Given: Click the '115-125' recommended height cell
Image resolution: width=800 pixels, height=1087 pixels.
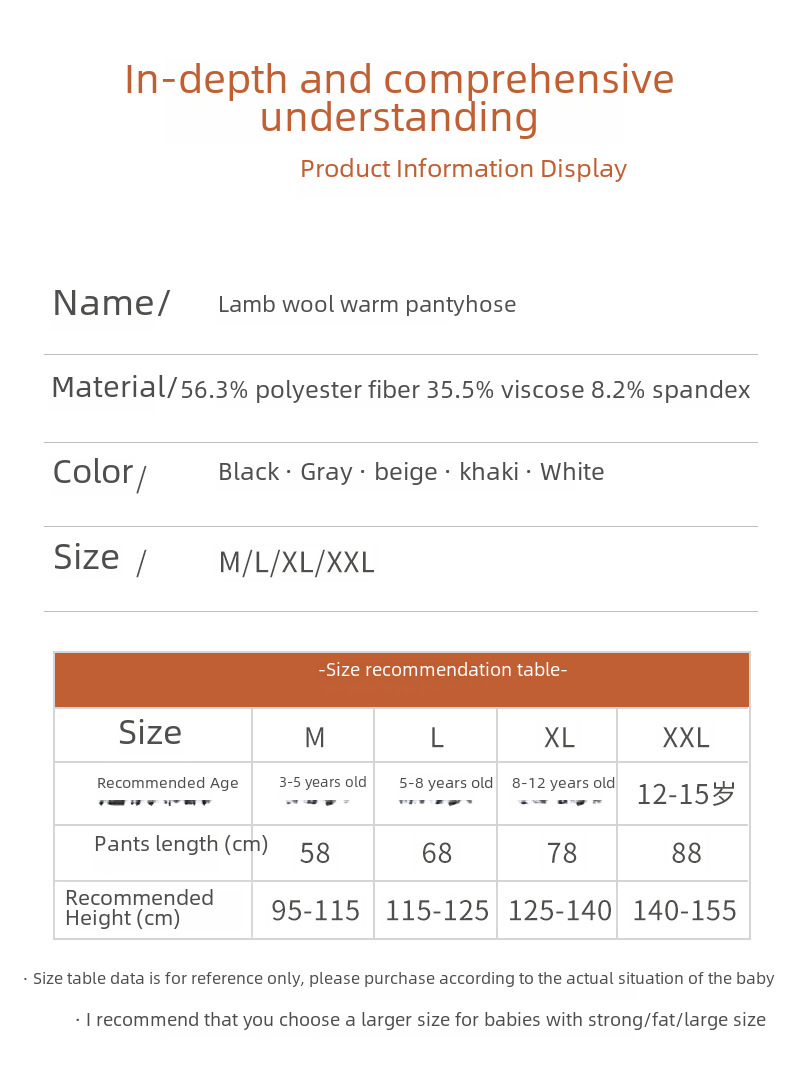Looking at the screenshot, I should pyautogui.click(x=437, y=910).
